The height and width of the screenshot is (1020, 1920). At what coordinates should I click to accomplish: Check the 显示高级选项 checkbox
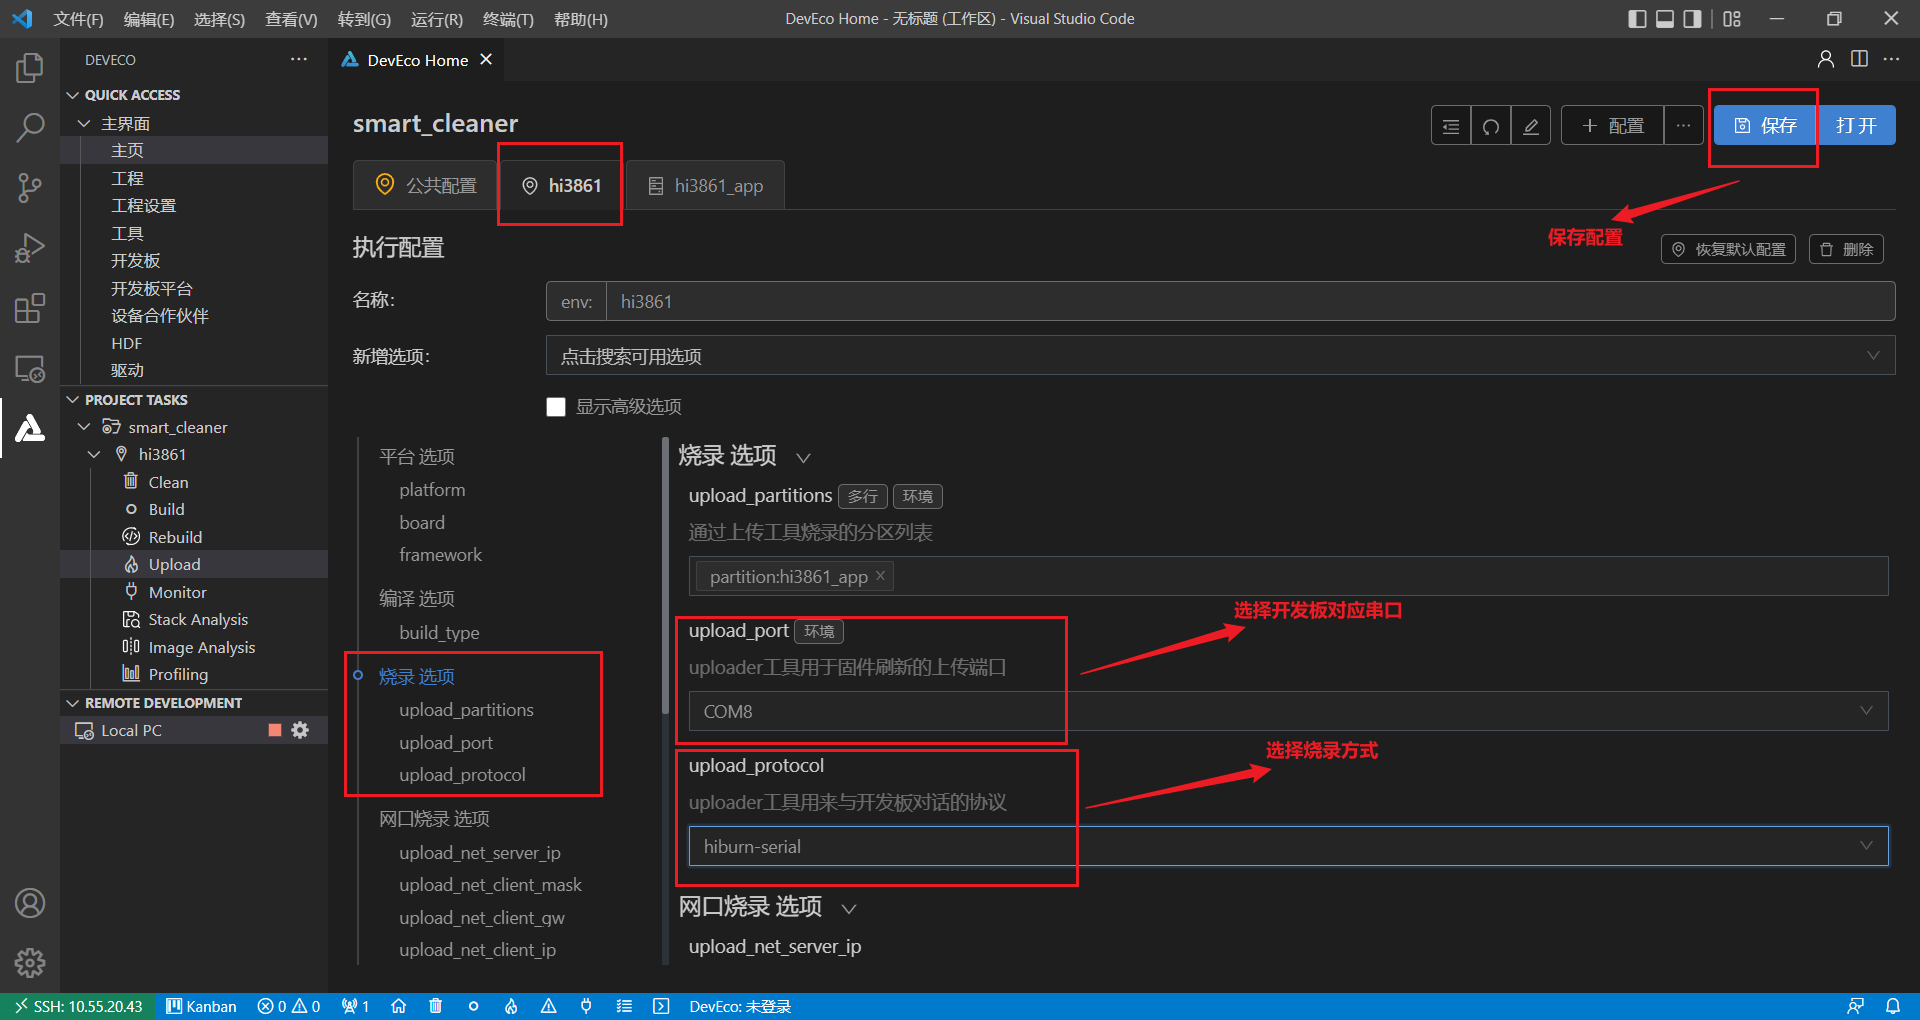pos(556,407)
